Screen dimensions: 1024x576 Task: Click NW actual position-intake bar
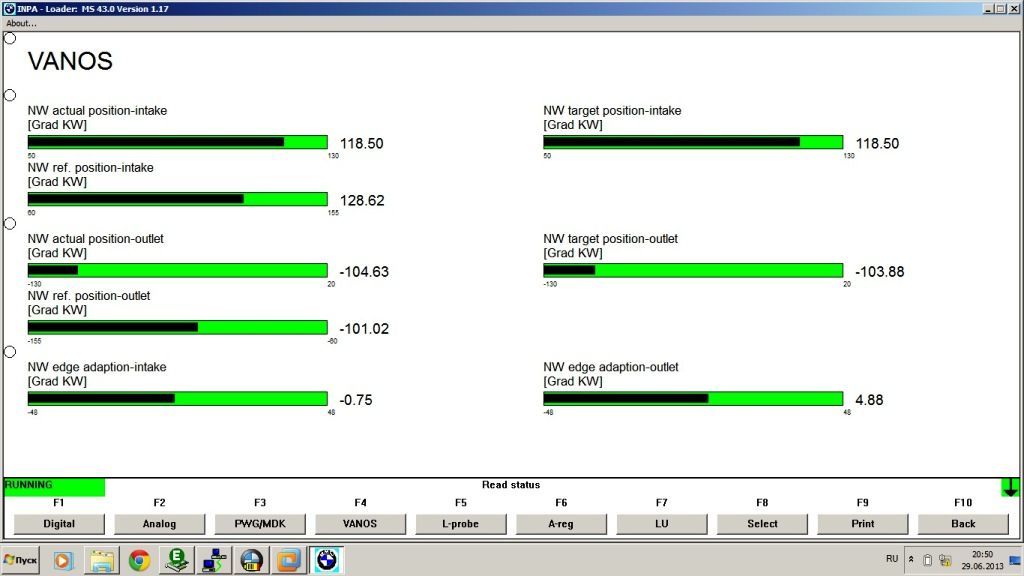(x=178, y=142)
